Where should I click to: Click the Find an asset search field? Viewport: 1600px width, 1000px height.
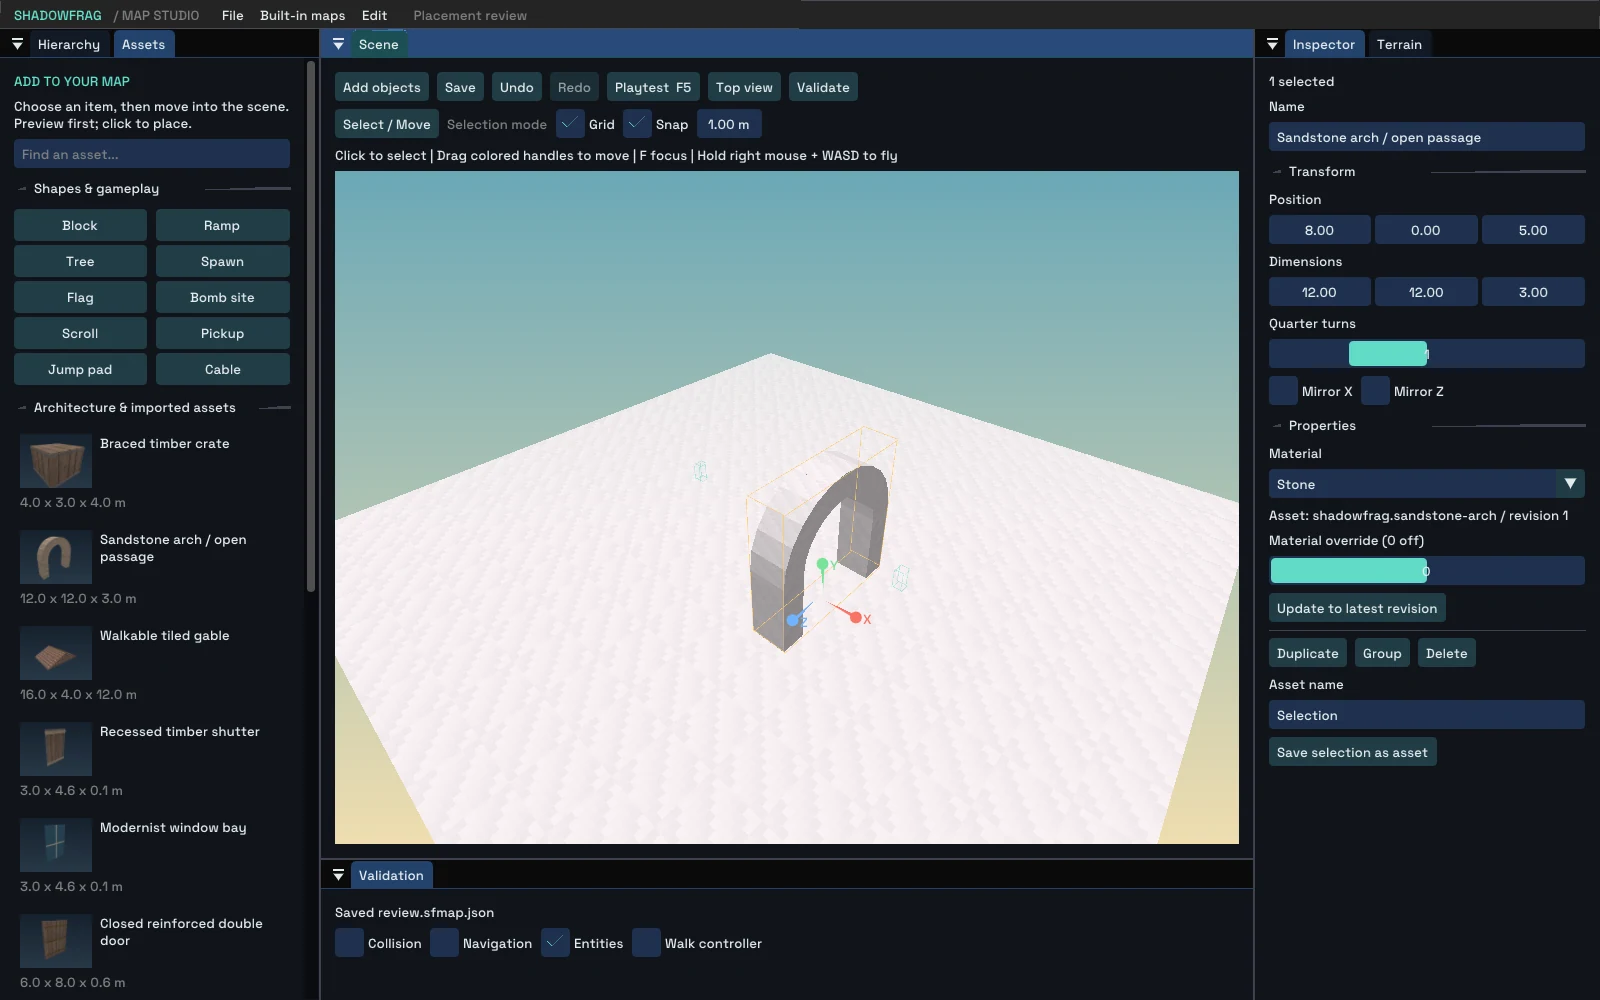152,154
